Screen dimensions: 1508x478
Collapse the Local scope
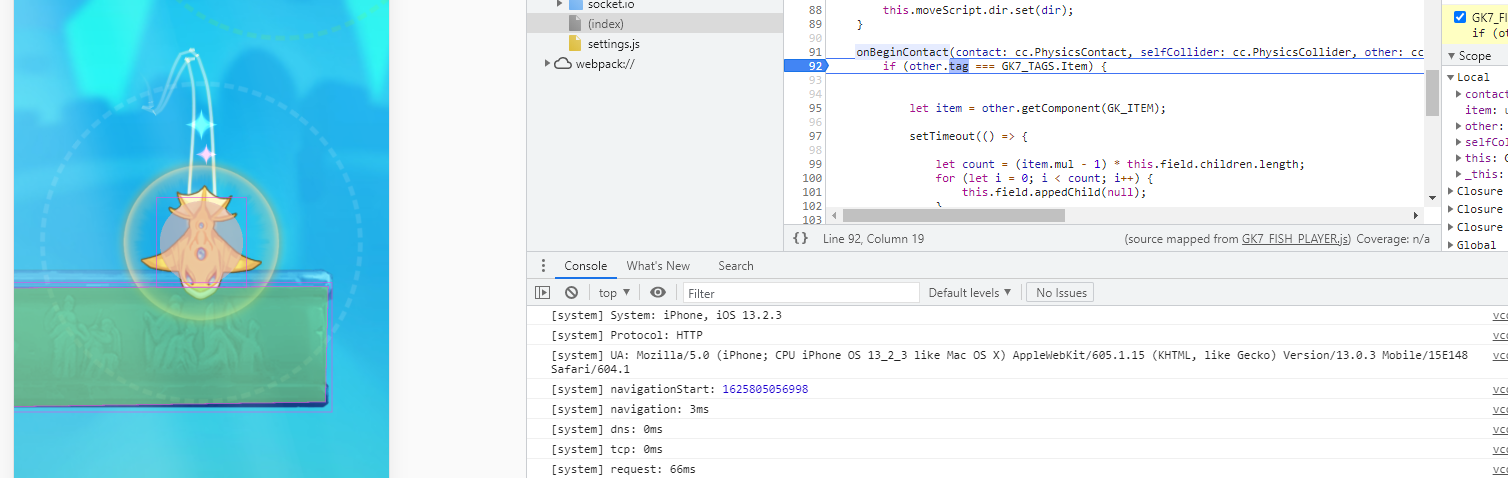1451,77
